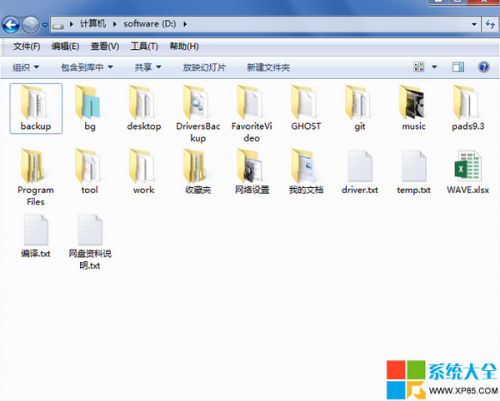Select the tool folder icon
This screenshot has height=401, width=500.
tap(88, 166)
